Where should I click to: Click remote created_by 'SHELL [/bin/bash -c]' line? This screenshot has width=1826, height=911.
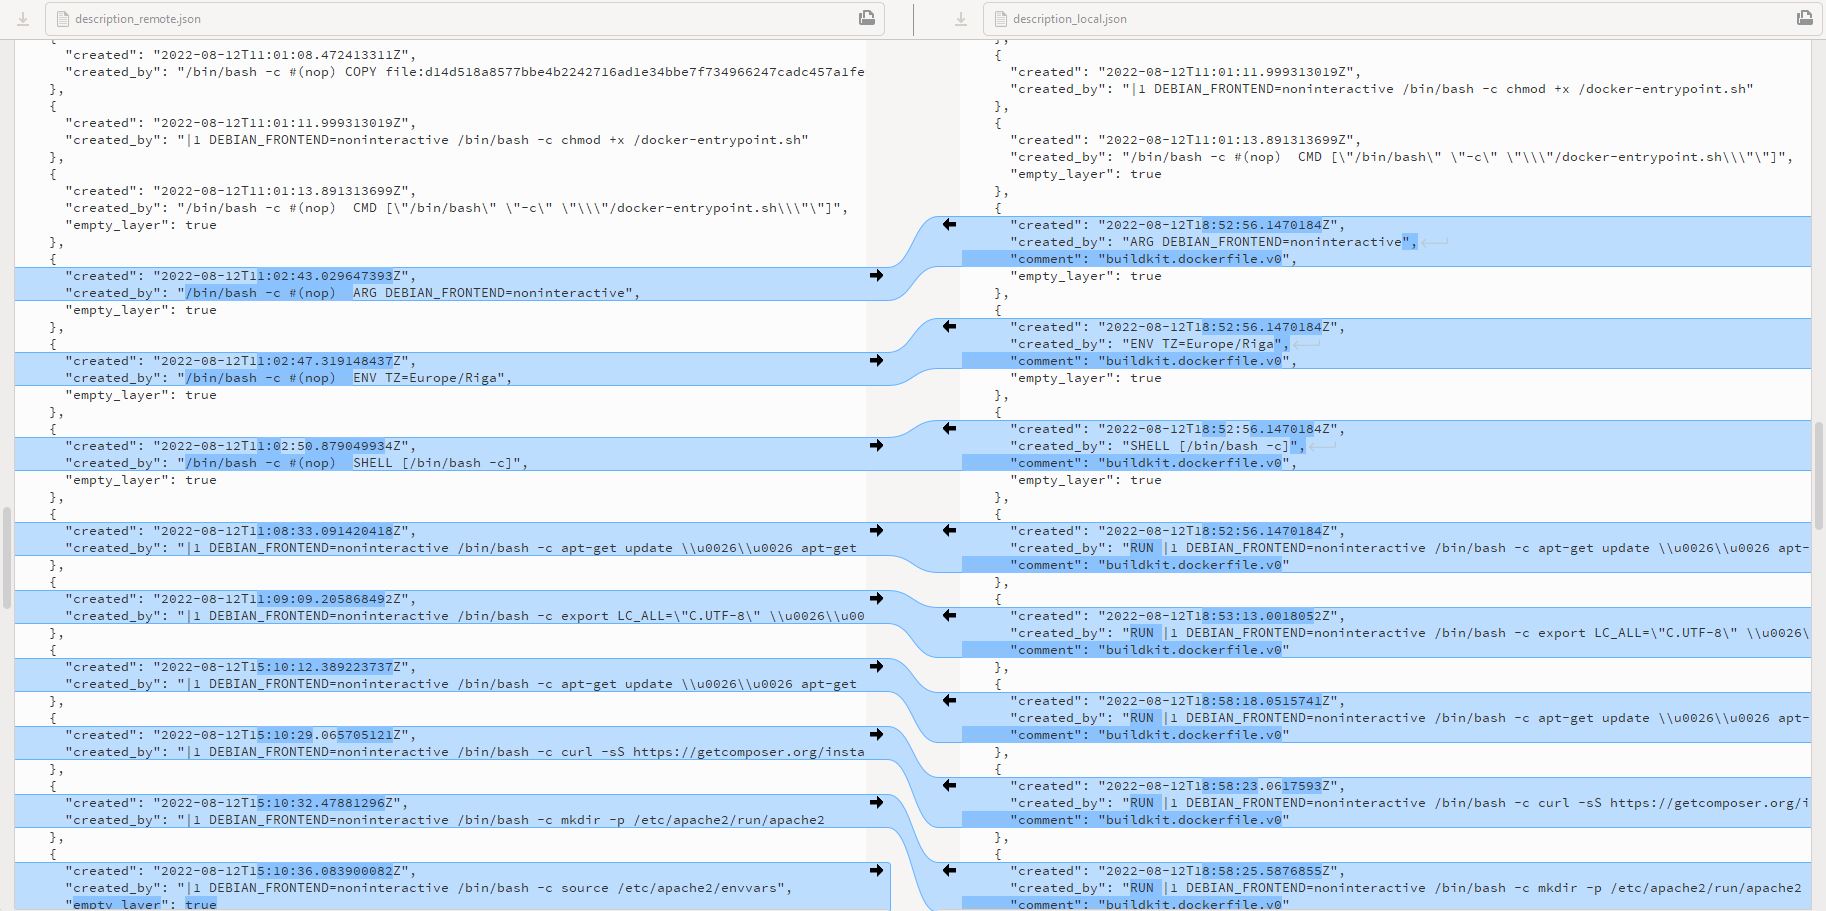coord(296,463)
